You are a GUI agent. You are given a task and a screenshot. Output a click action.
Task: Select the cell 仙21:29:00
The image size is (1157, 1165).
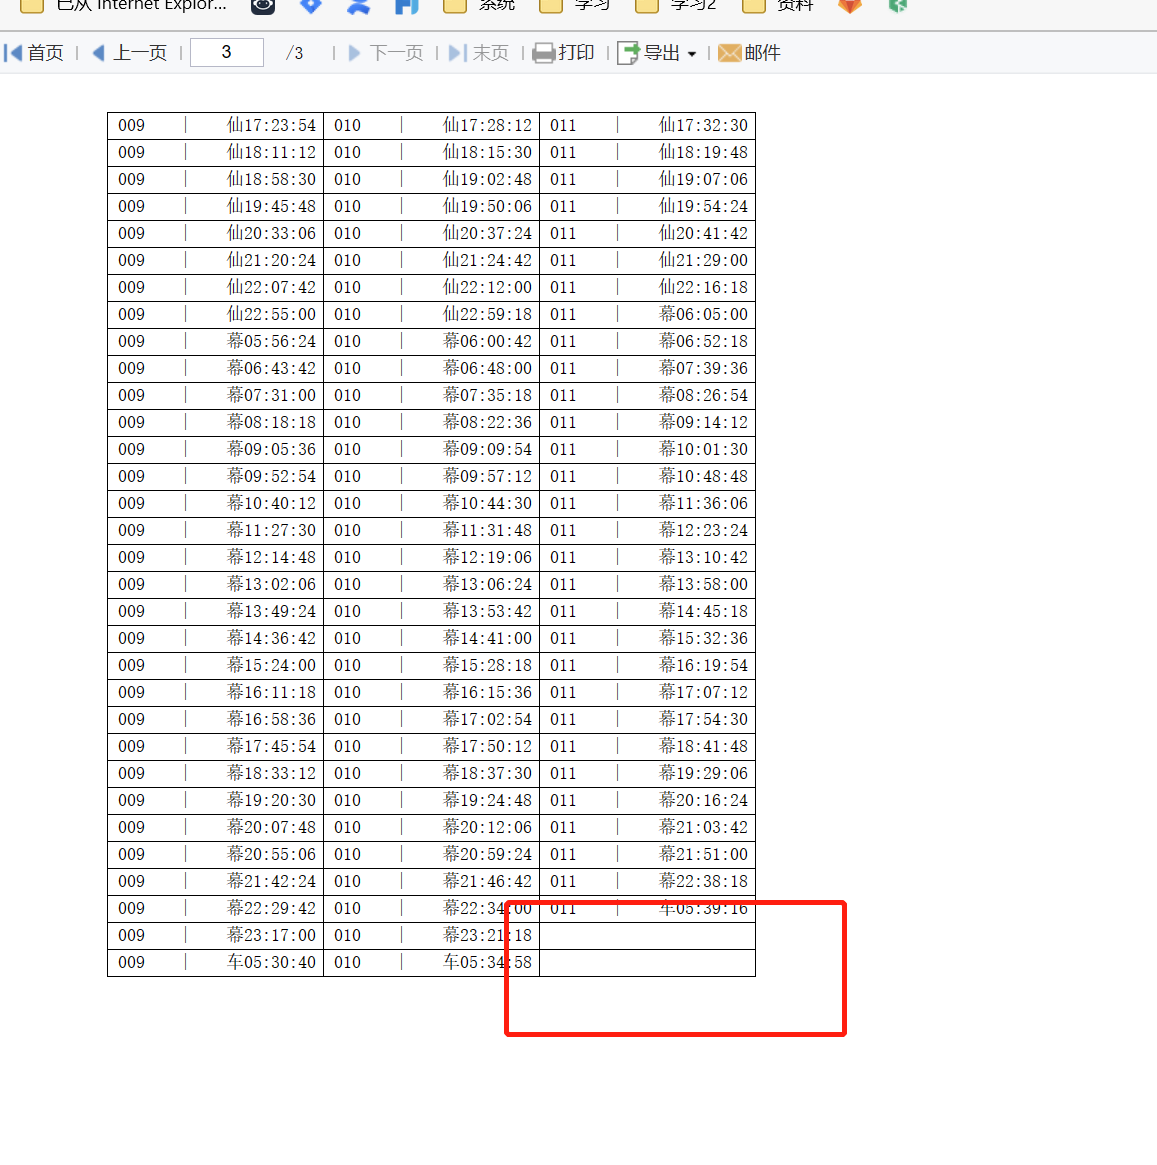703,260
